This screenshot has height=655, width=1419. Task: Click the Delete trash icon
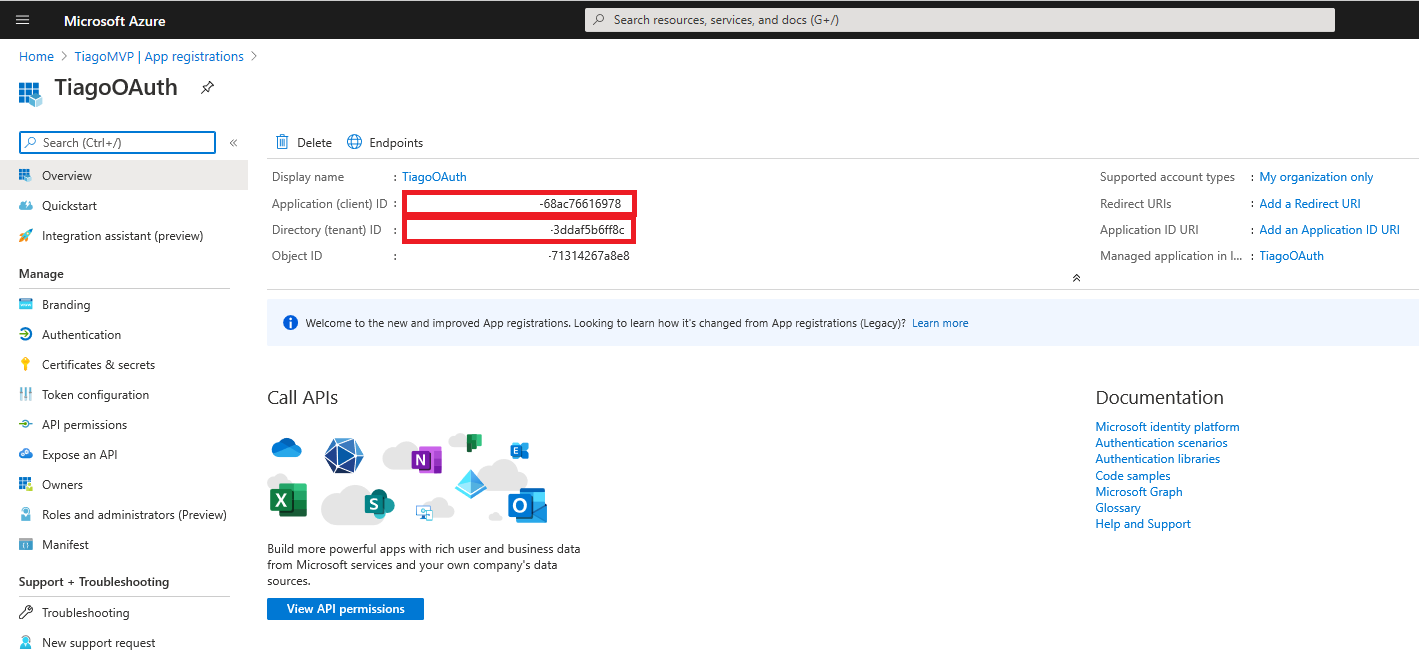click(x=282, y=142)
